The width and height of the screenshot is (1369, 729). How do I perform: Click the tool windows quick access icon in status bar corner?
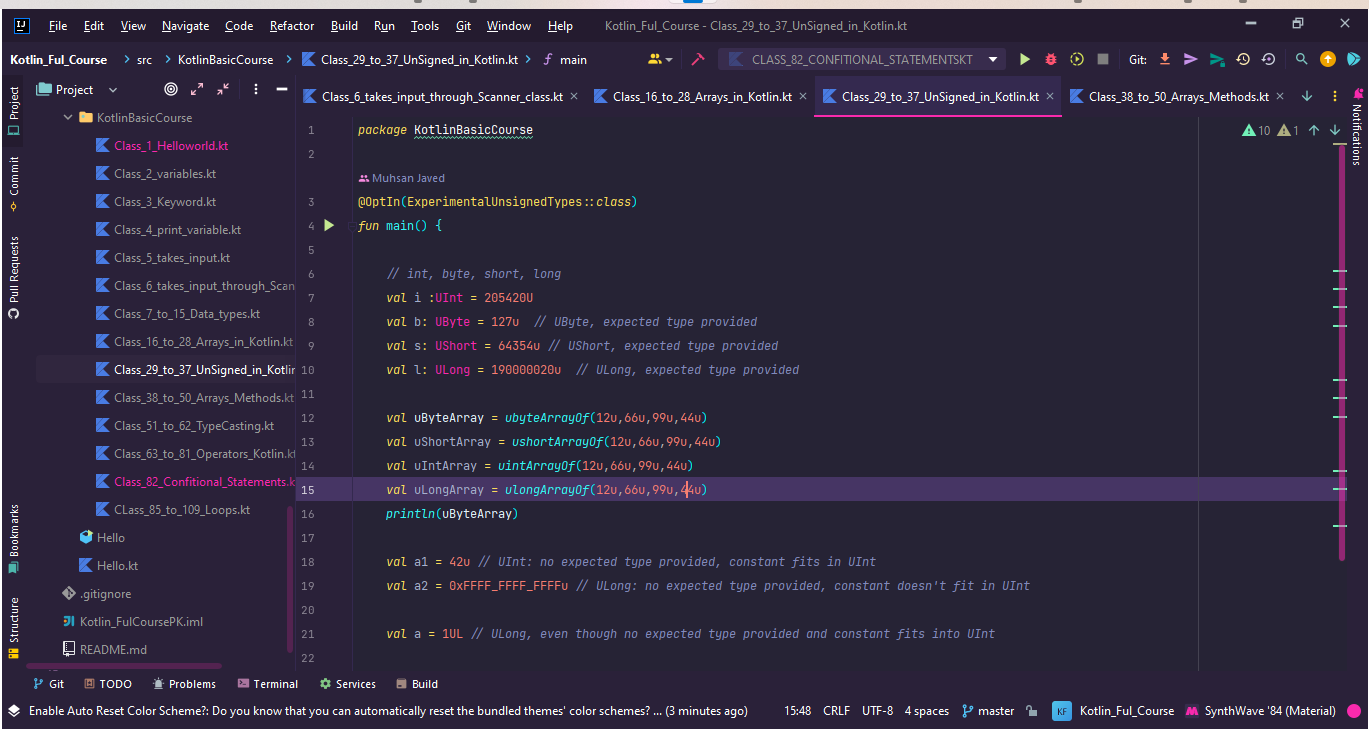coord(13,711)
